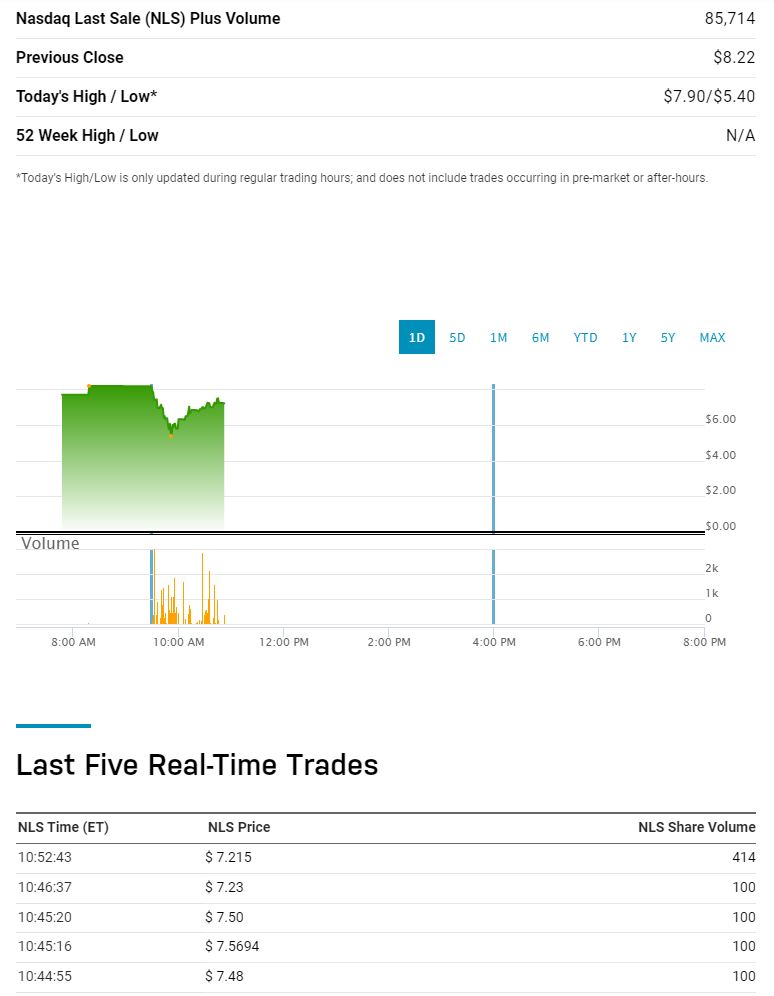This screenshot has width=774, height=996.
Task: Select the trade at 10:52:43
Action: coord(46,857)
